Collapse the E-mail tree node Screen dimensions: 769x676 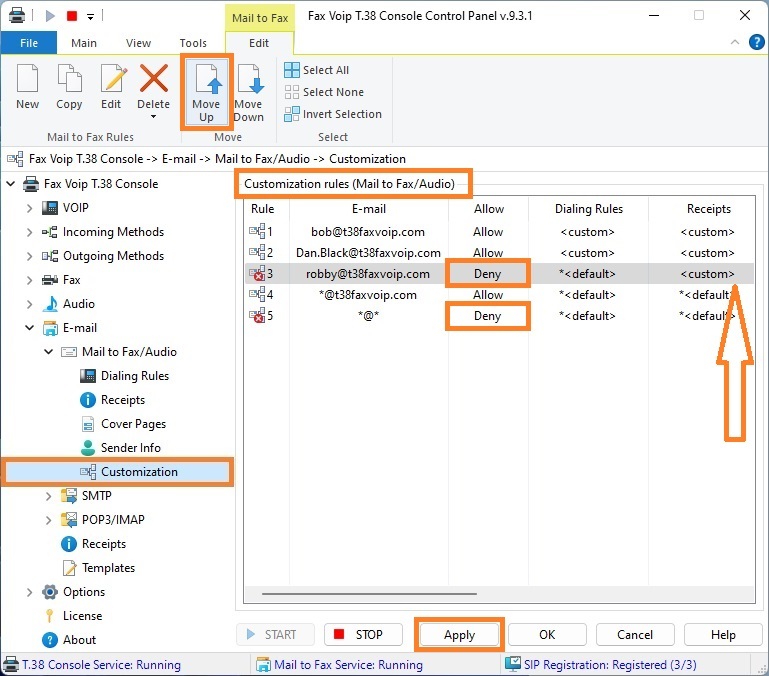(29, 328)
